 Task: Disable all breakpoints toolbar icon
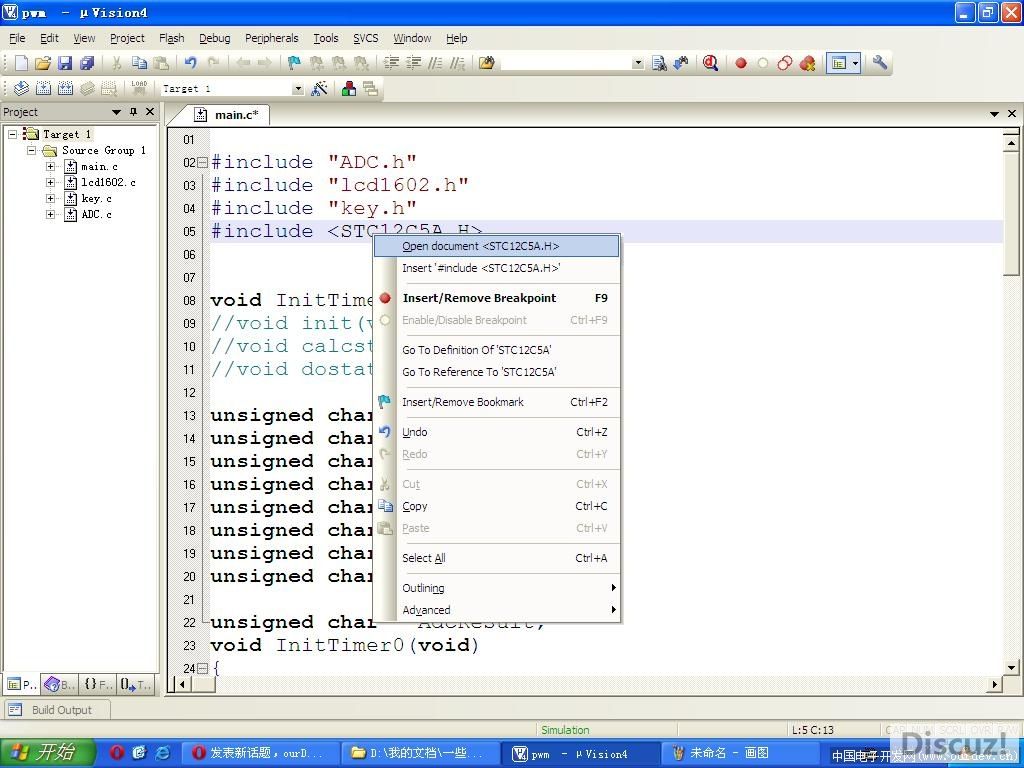pyautogui.click(x=785, y=63)
